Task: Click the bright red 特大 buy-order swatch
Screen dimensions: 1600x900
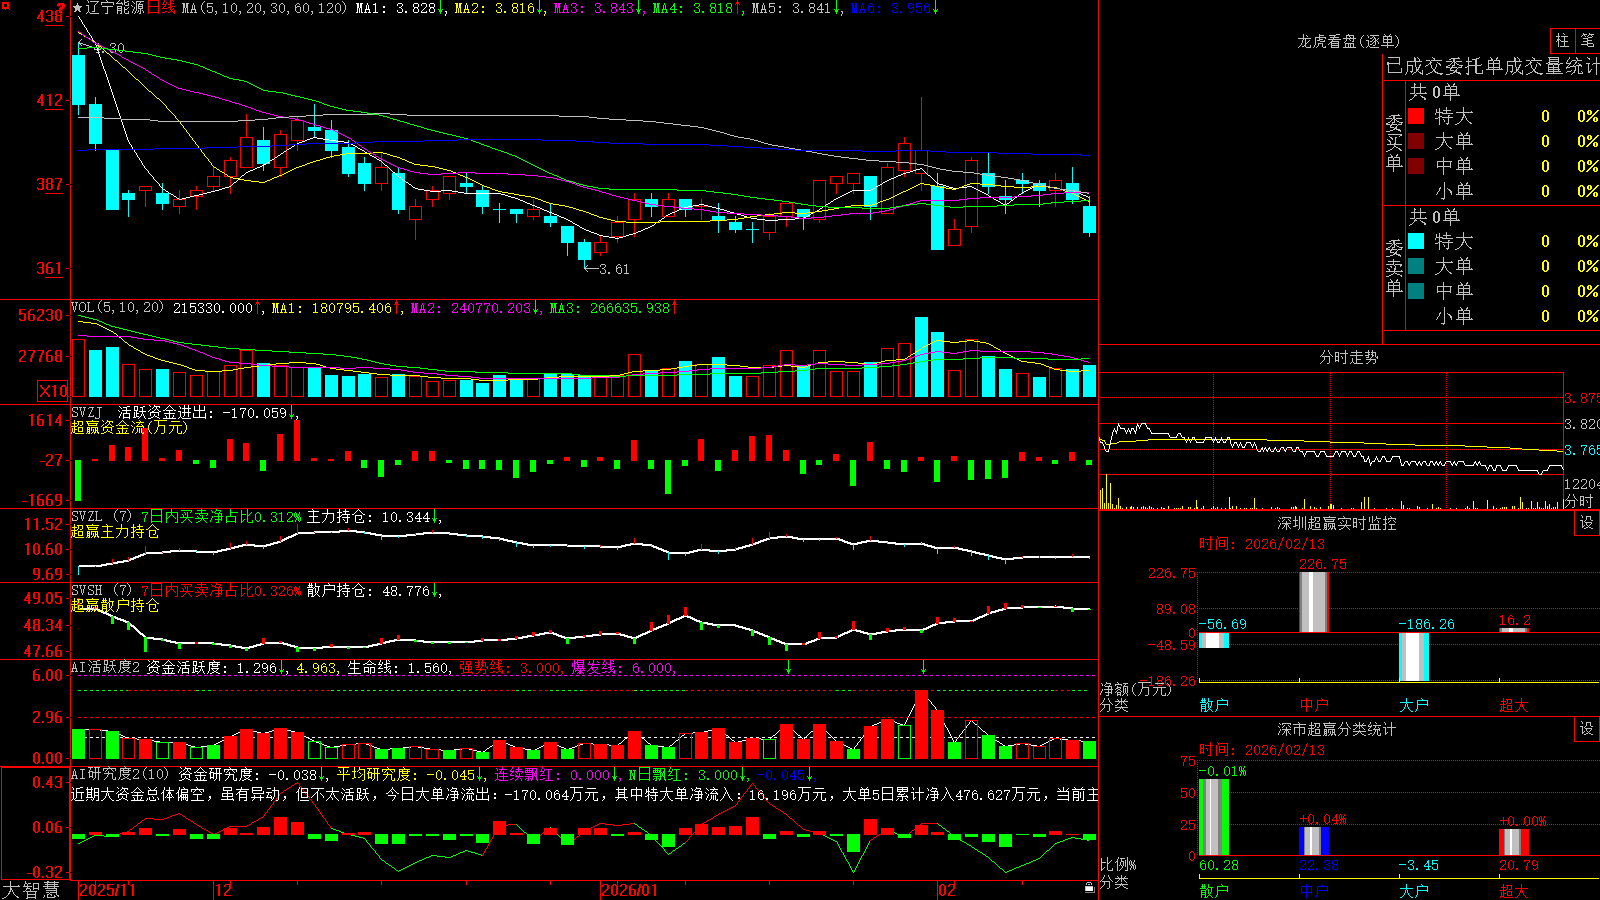Action: tap(1416, 116)
